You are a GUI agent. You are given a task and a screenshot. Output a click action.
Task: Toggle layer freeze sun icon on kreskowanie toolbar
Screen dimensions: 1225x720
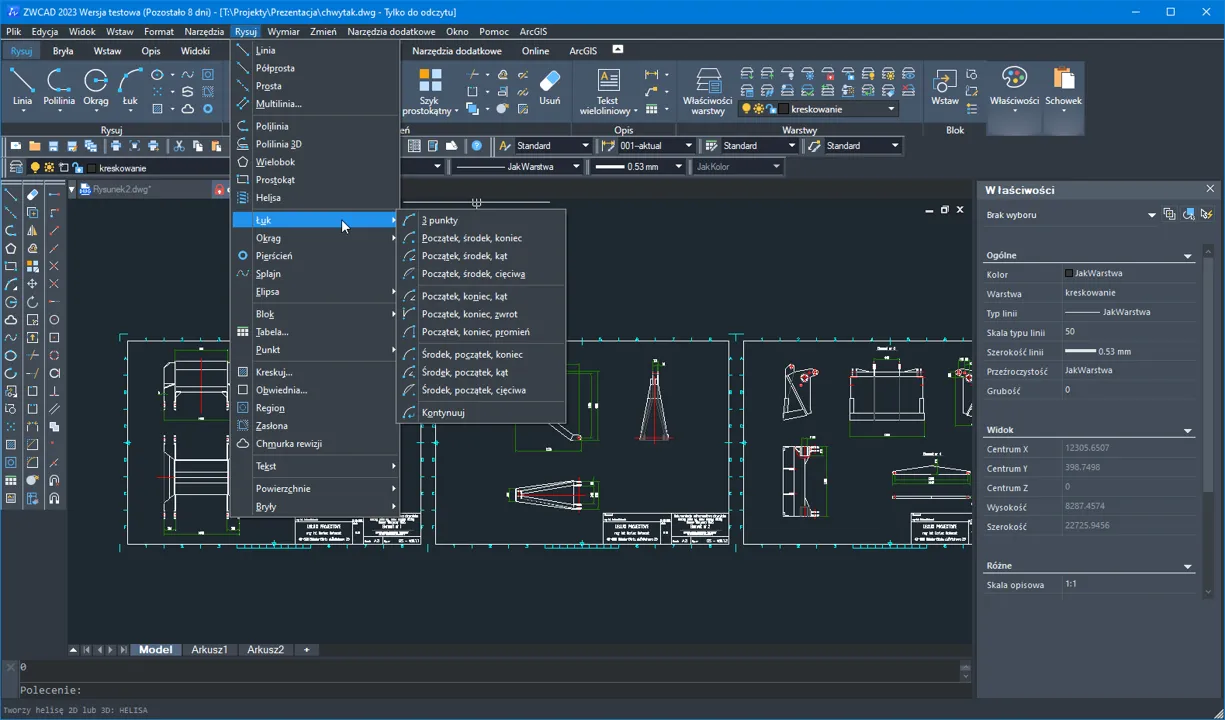coord(49,168)
